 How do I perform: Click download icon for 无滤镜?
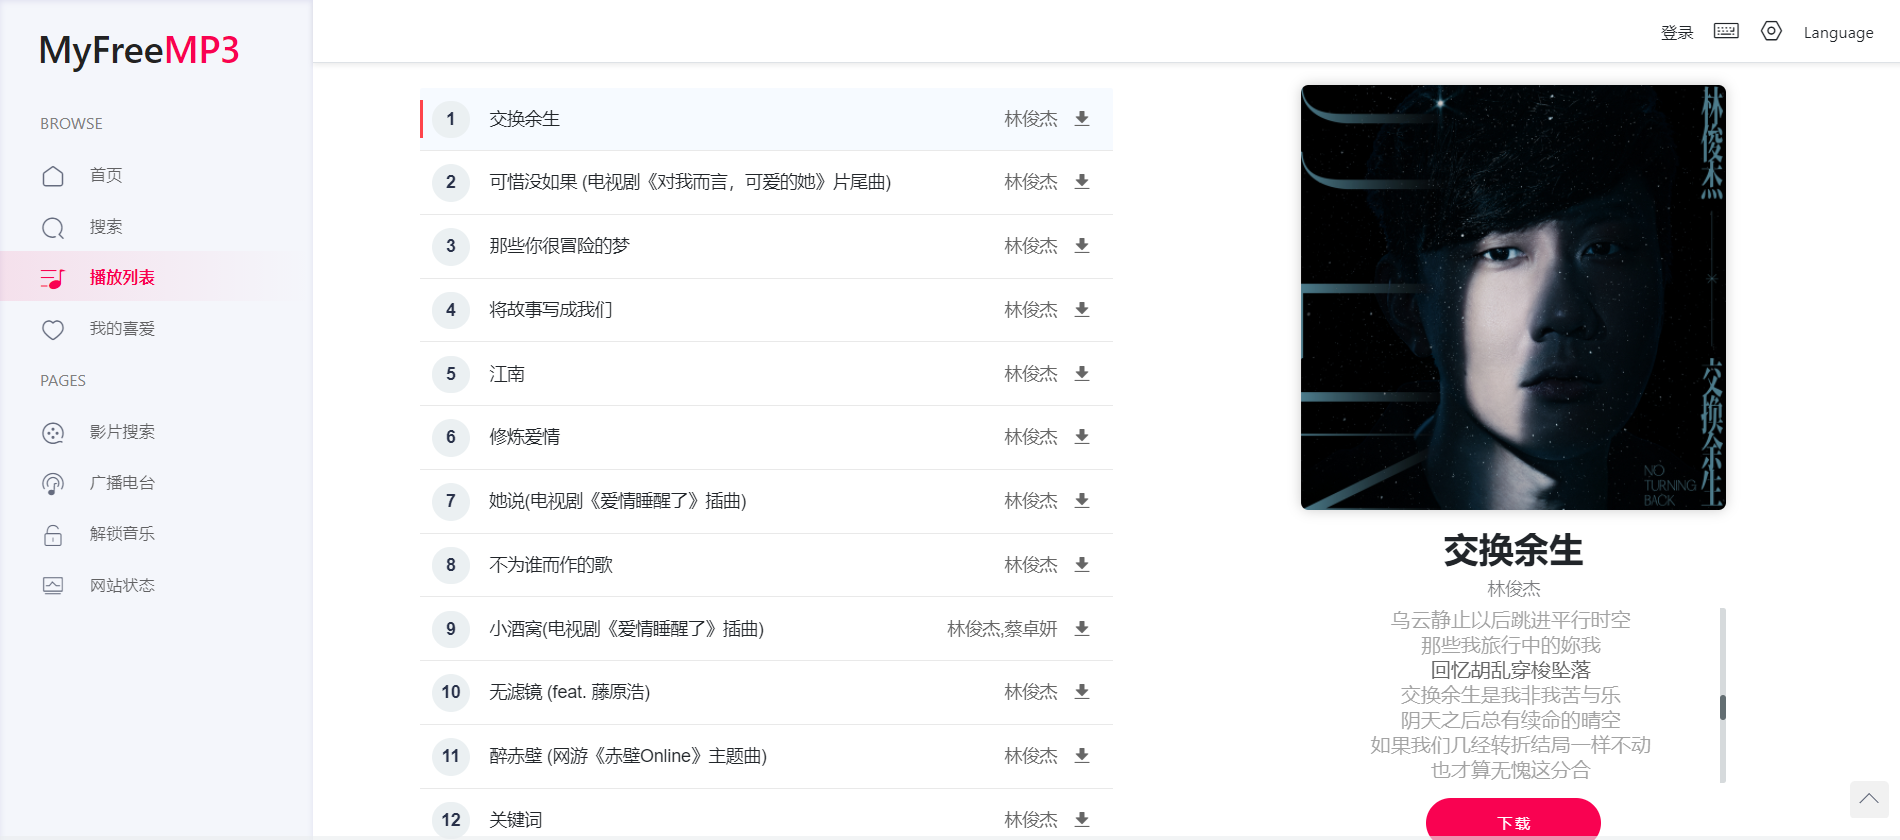tap(1081, 692)
